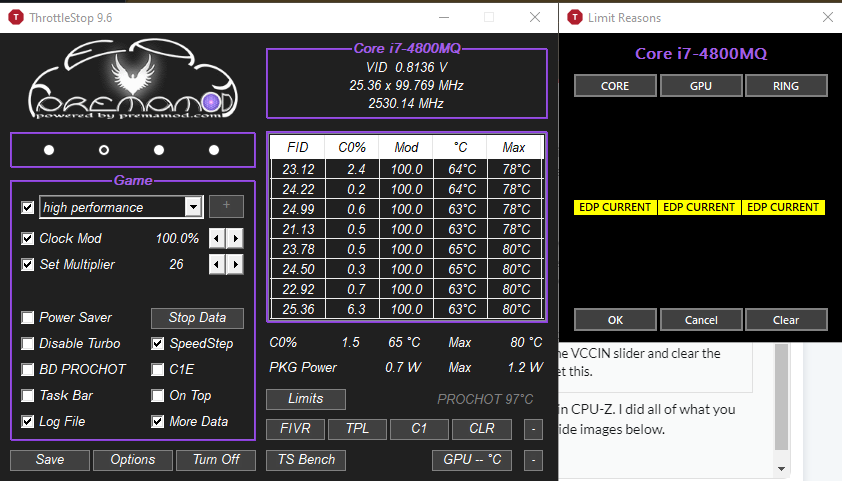The width and height of the screenshot is (842, 481).
Task: Click the PKG Power label
Action: 303,367
